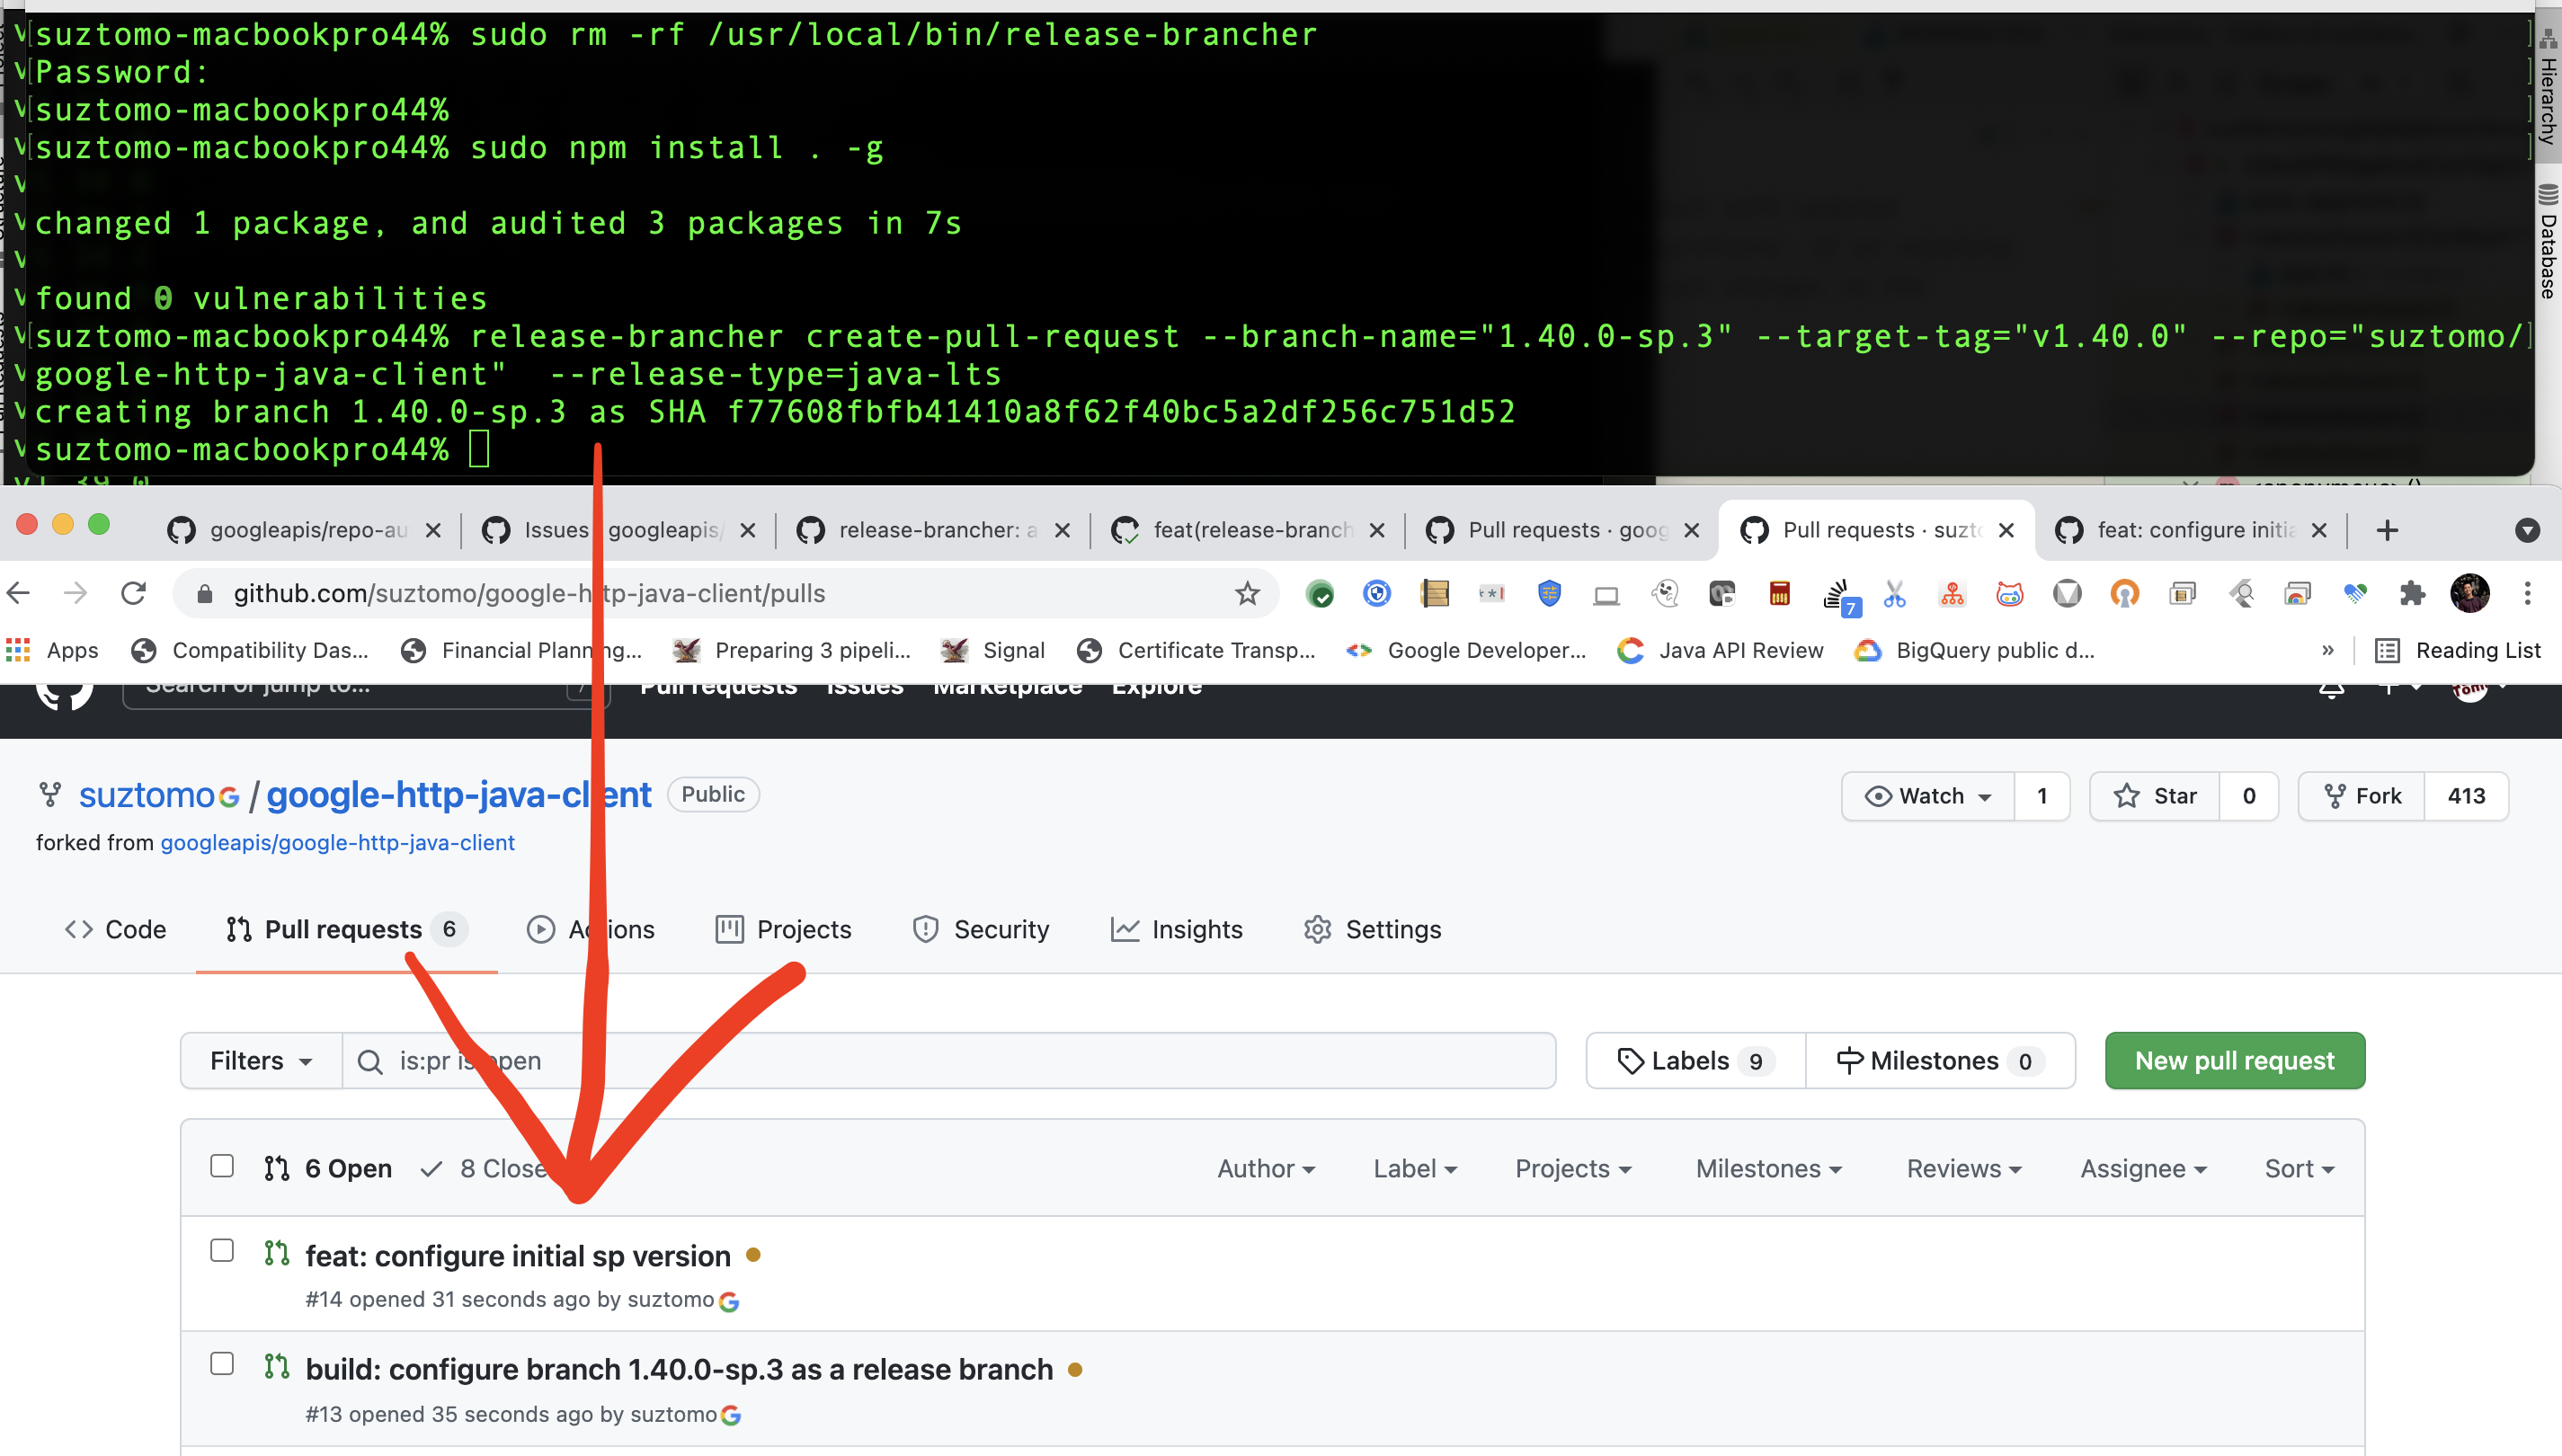
Task: Switch to the 'feat: configure initial' browser tab
Action: point(2195,530)
